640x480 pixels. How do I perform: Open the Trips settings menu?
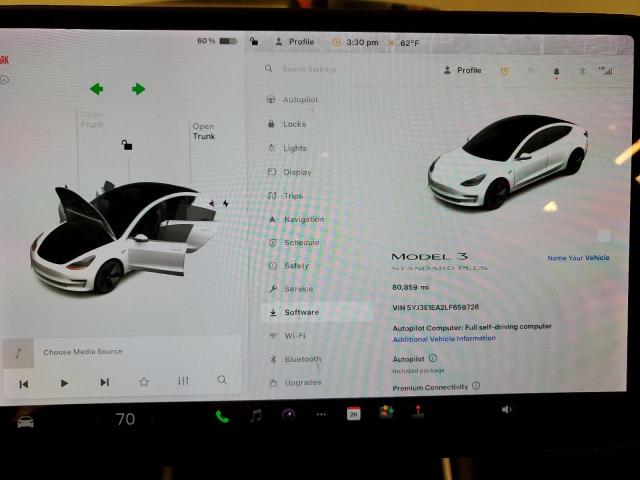click(285, 196)
